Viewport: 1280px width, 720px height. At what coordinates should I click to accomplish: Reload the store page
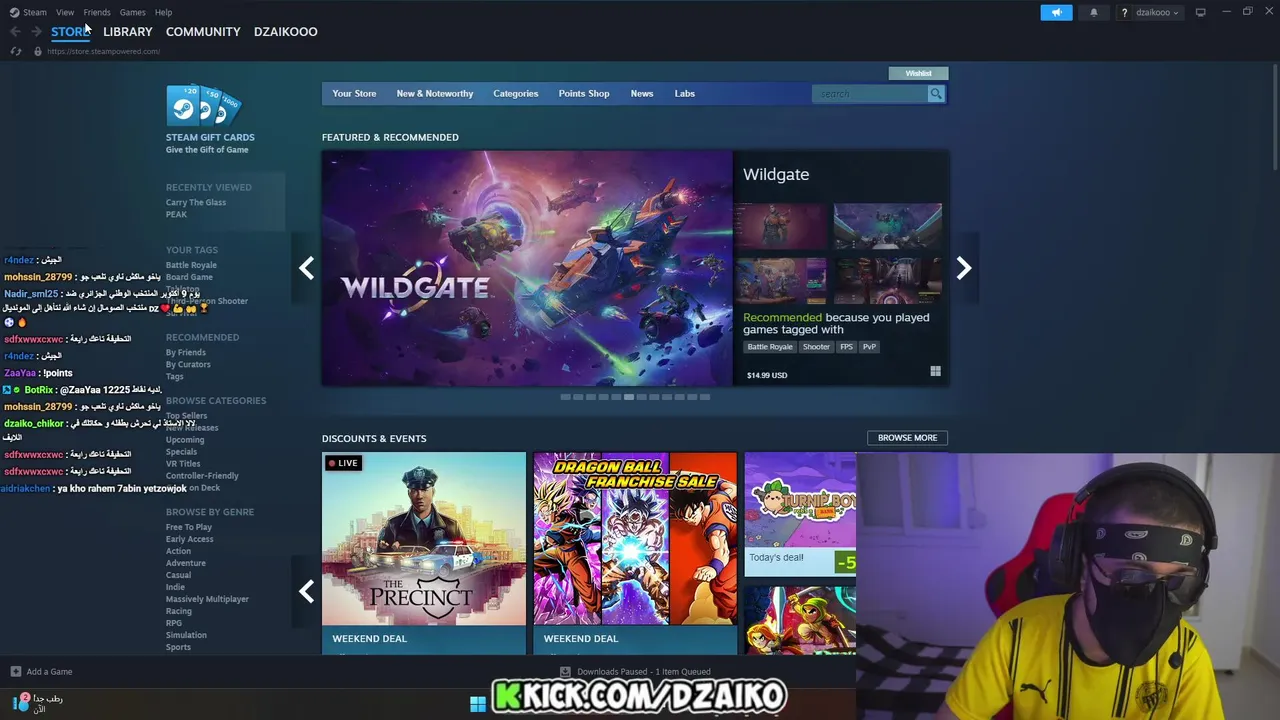15,51
